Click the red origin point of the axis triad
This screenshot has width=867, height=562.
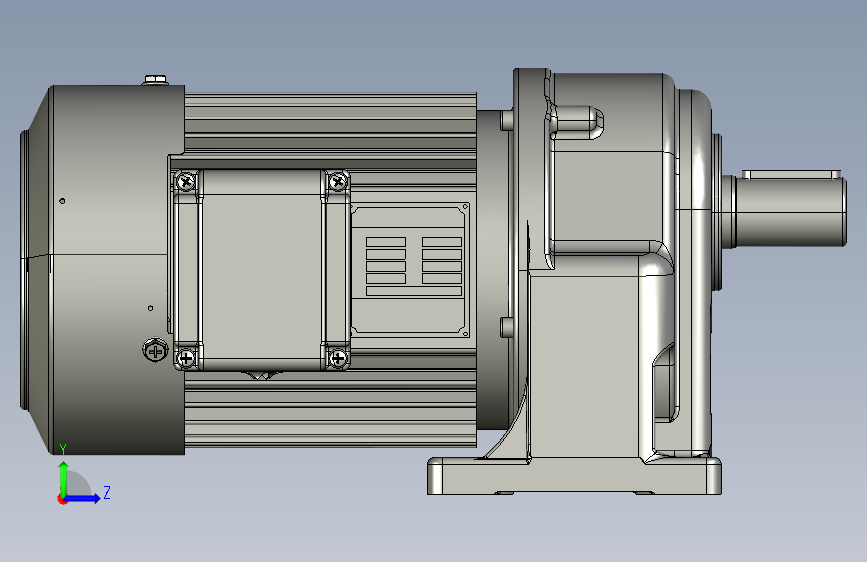pyautogui.click(x=62, y=499)
